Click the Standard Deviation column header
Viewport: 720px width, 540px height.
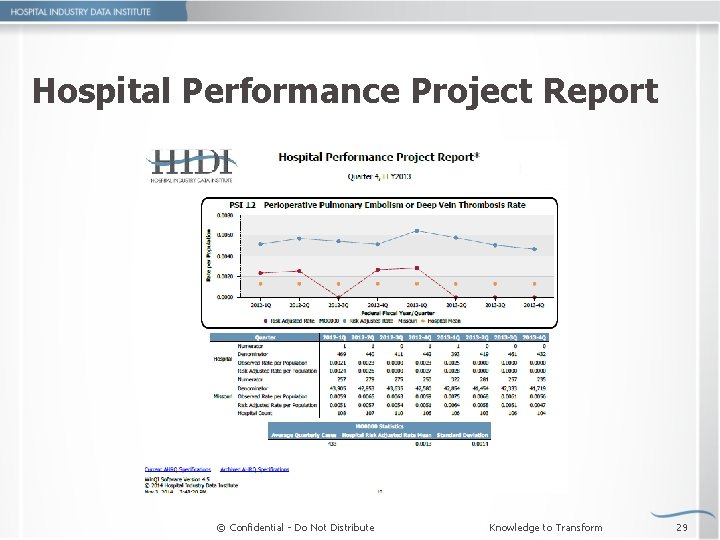pyautogui.click(x=463, y=435)
